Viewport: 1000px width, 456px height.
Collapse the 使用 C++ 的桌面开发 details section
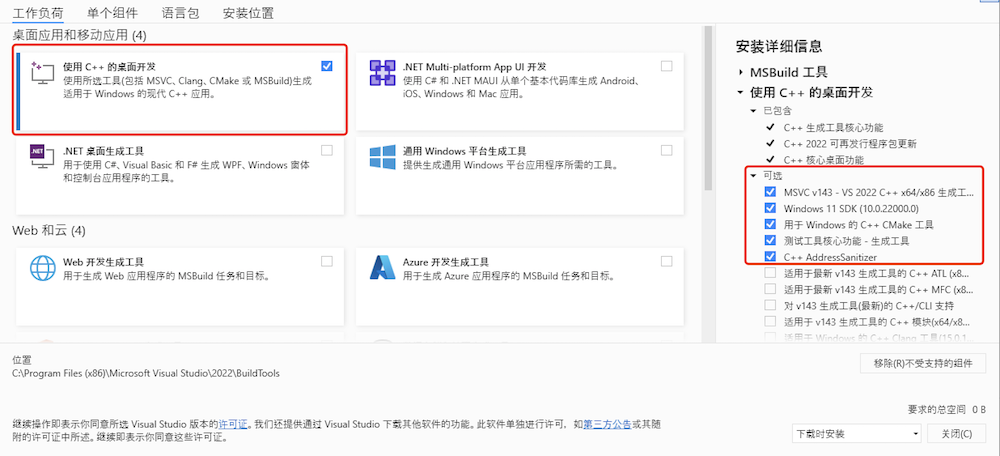pos(740,92)
